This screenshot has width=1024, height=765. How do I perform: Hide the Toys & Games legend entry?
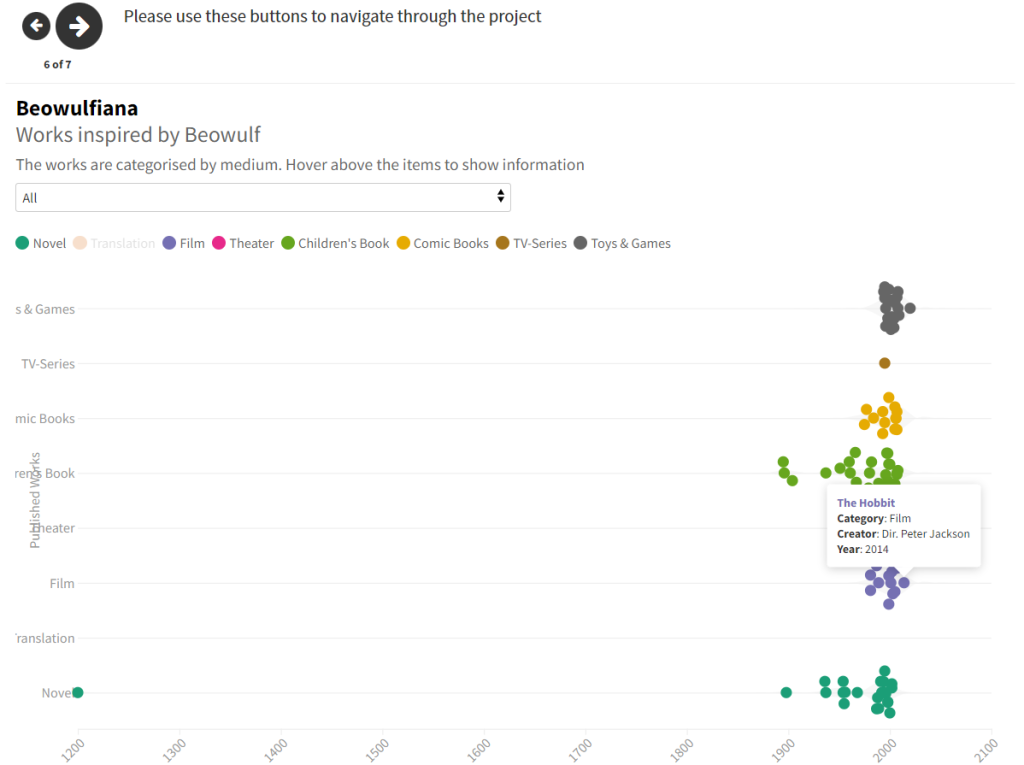point(622,243)
